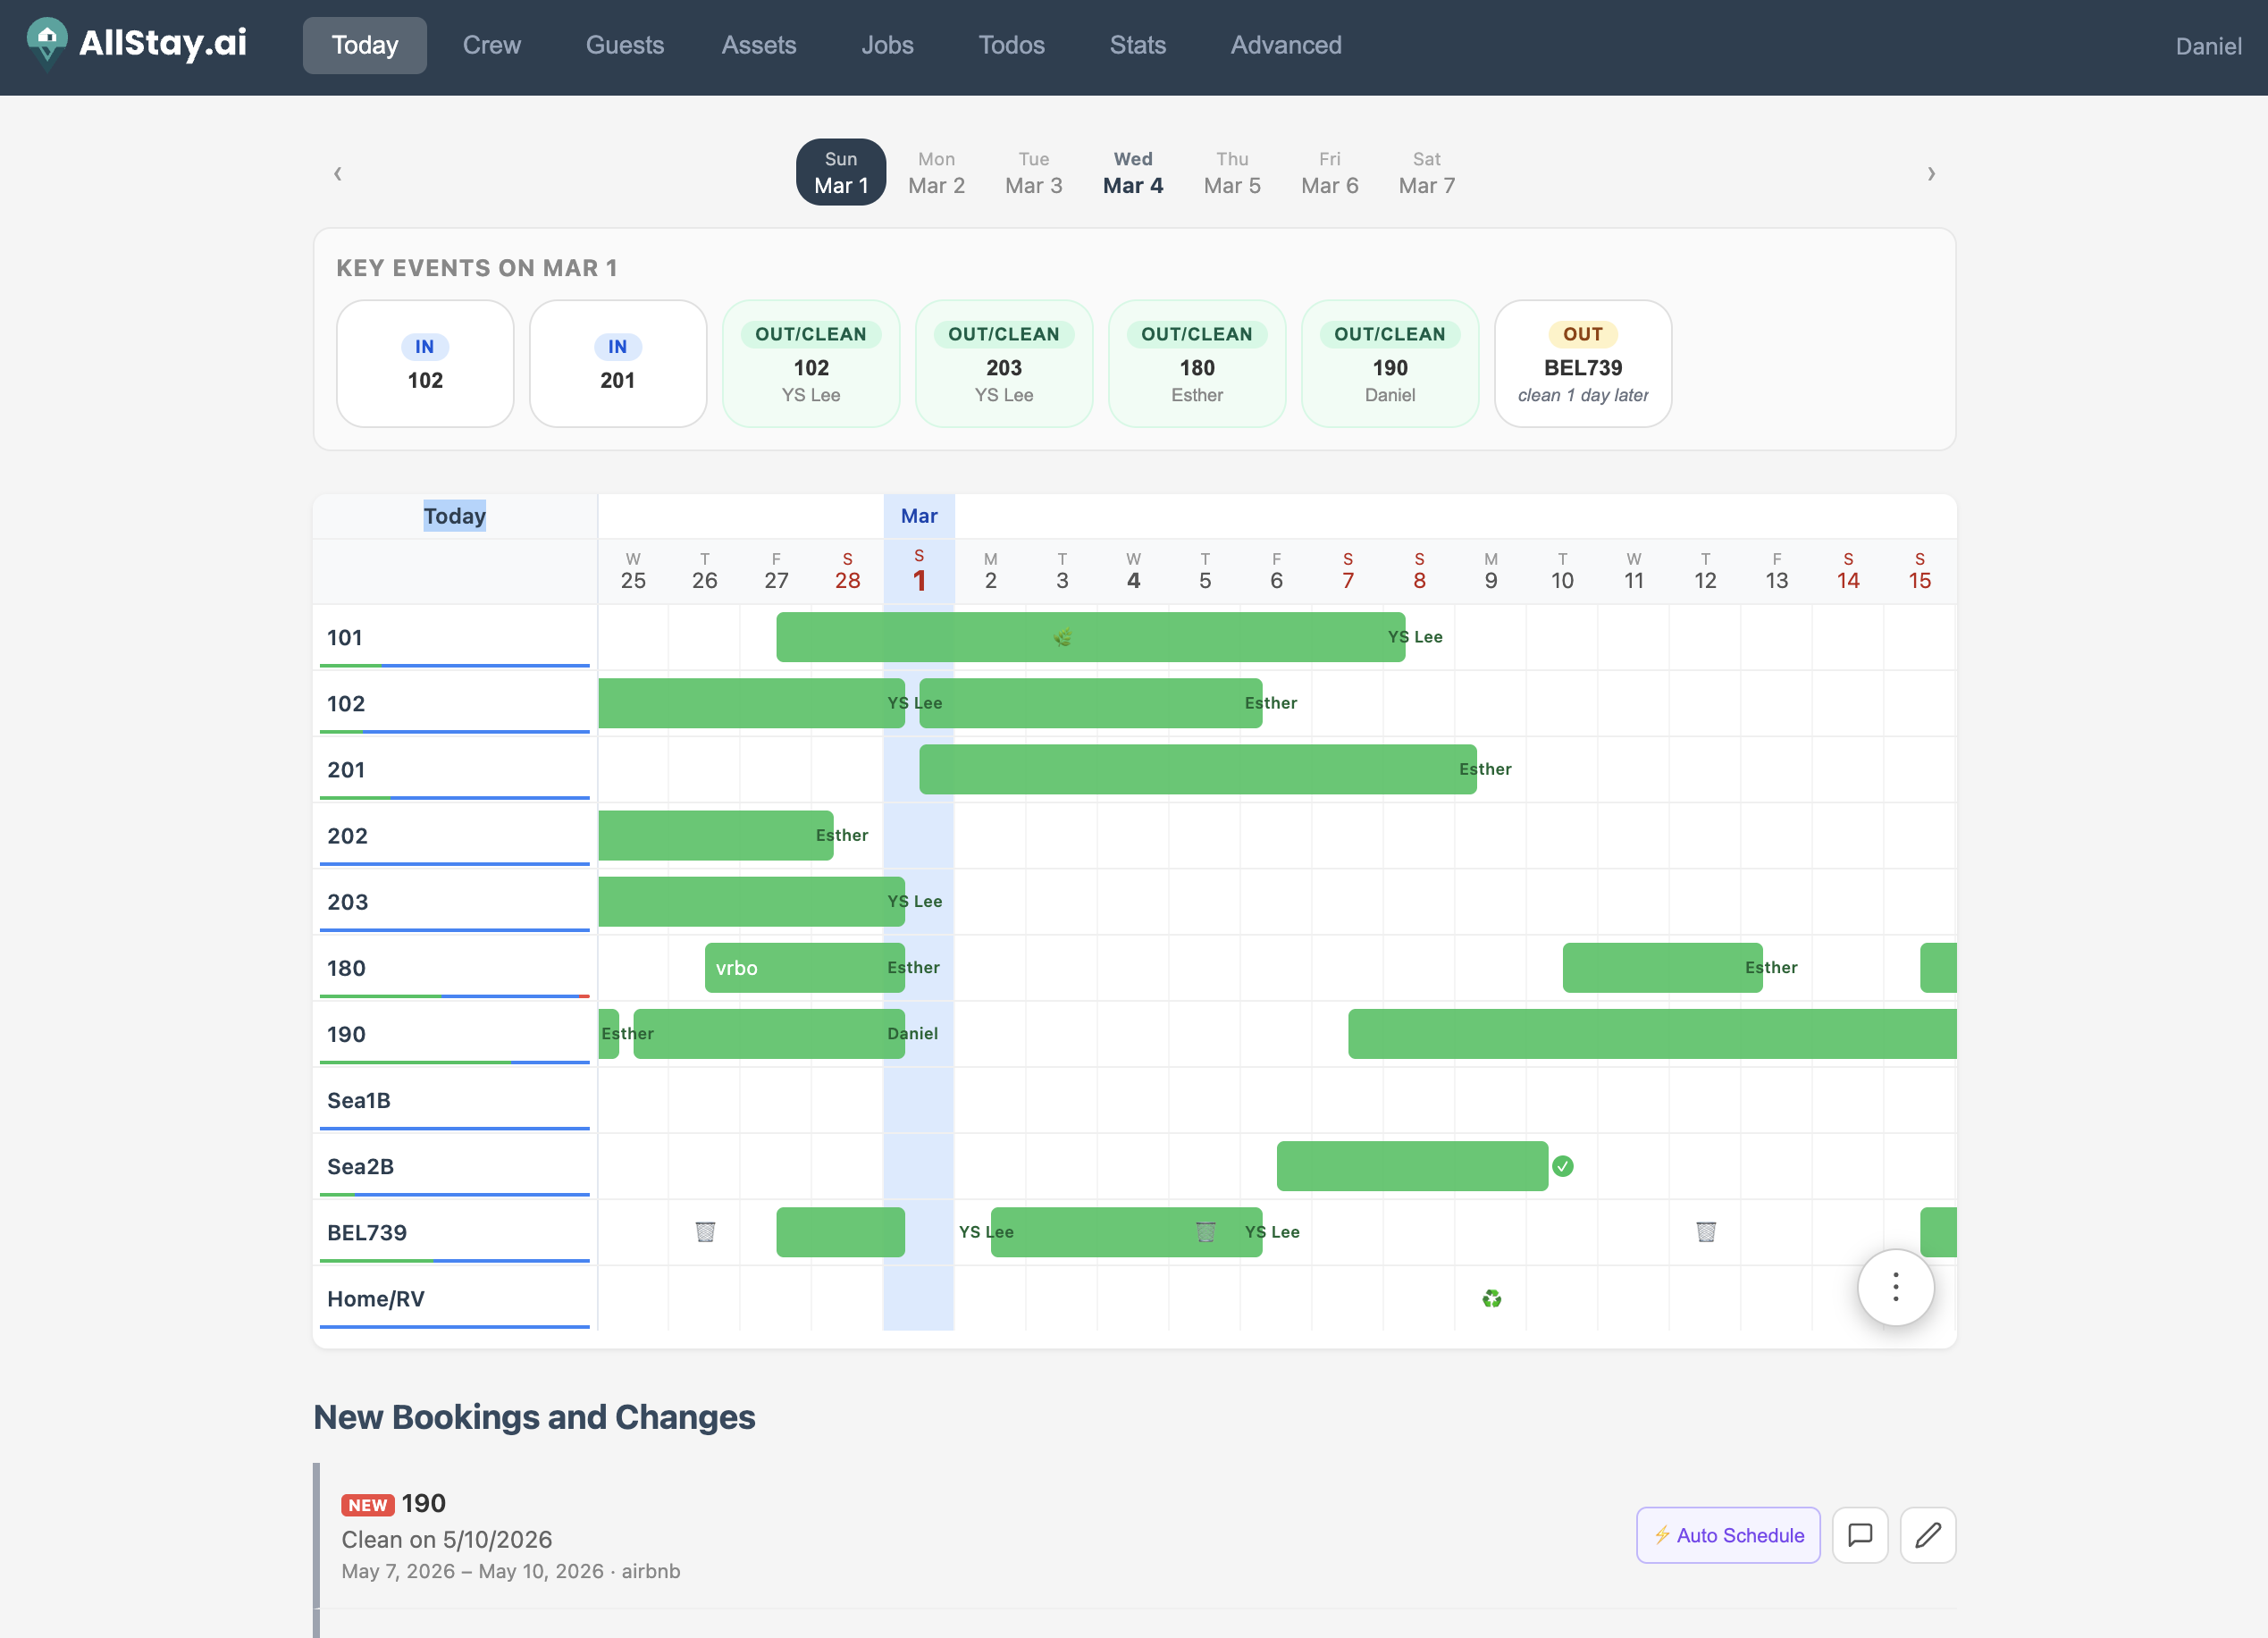This screenshot has height=1638, width=2268.
Task: Click the recycling icon in Home/RV row
Action: pos(1491,1299)
